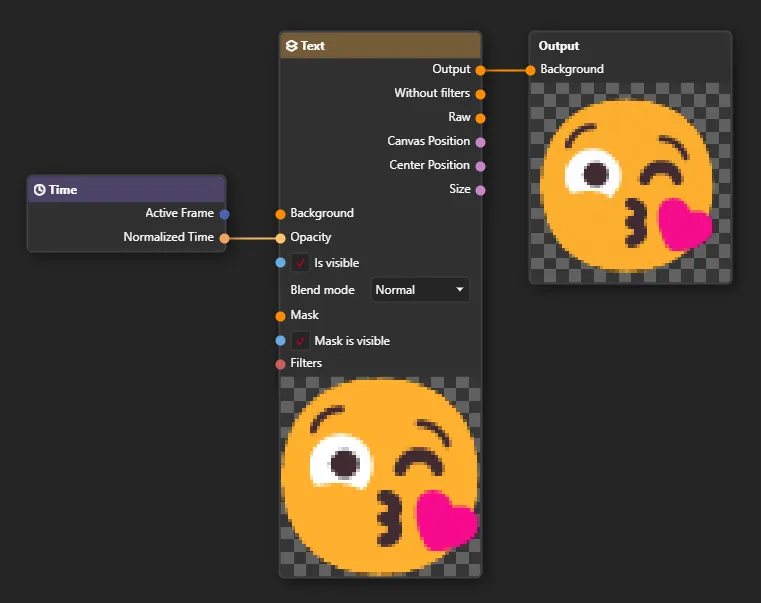Click the 'Size' label
Screen dimensions: 761x603
[460, 189]
